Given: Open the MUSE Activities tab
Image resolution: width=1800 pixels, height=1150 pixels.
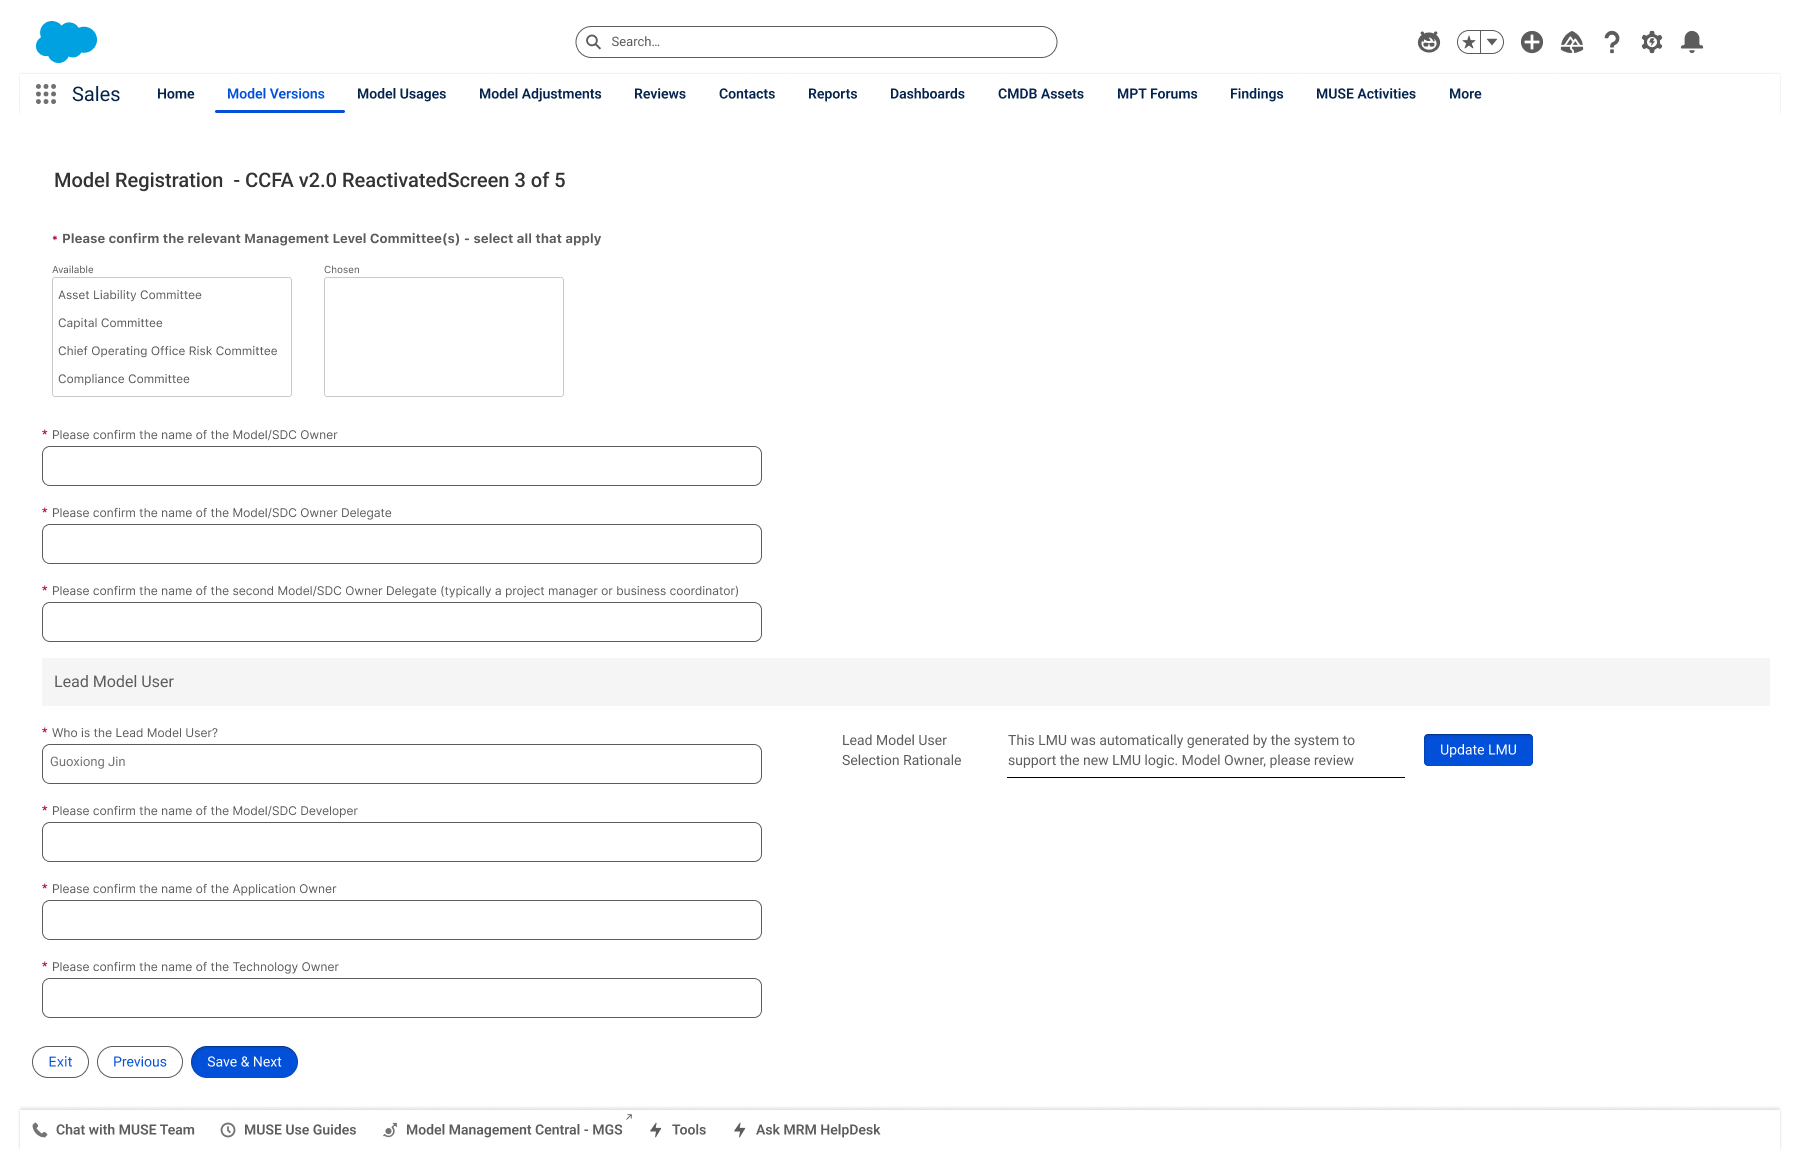Looking at the screenshot, I should click(1366, 94).
